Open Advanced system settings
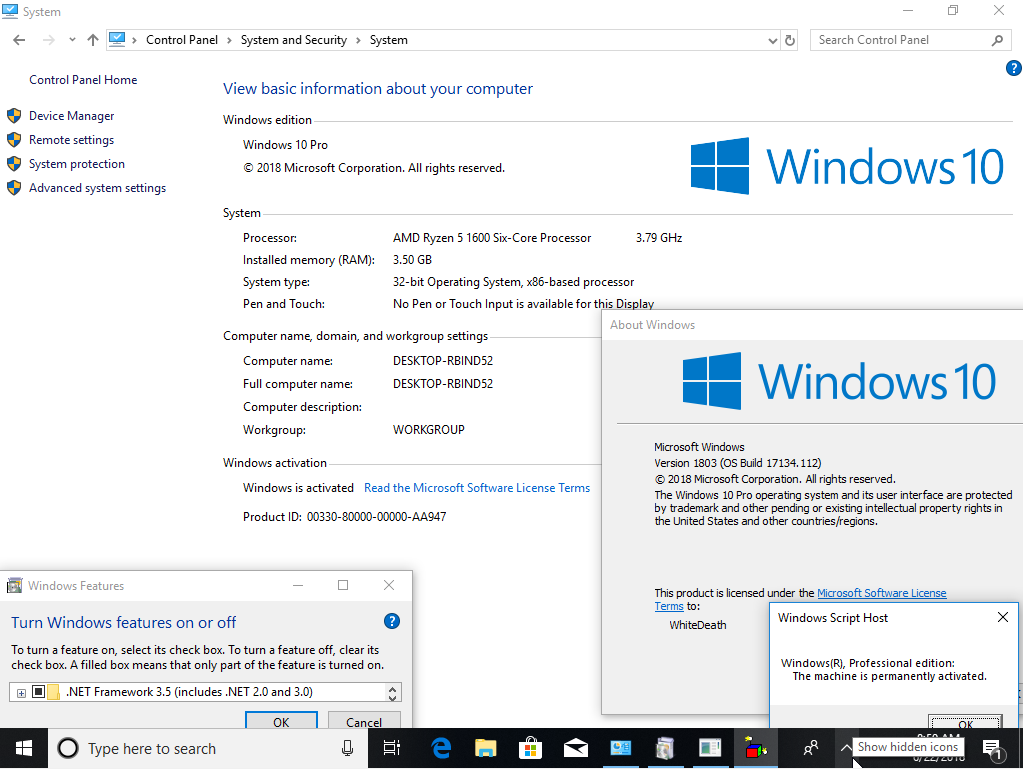 pyautogui.click(x=97, y=188)
